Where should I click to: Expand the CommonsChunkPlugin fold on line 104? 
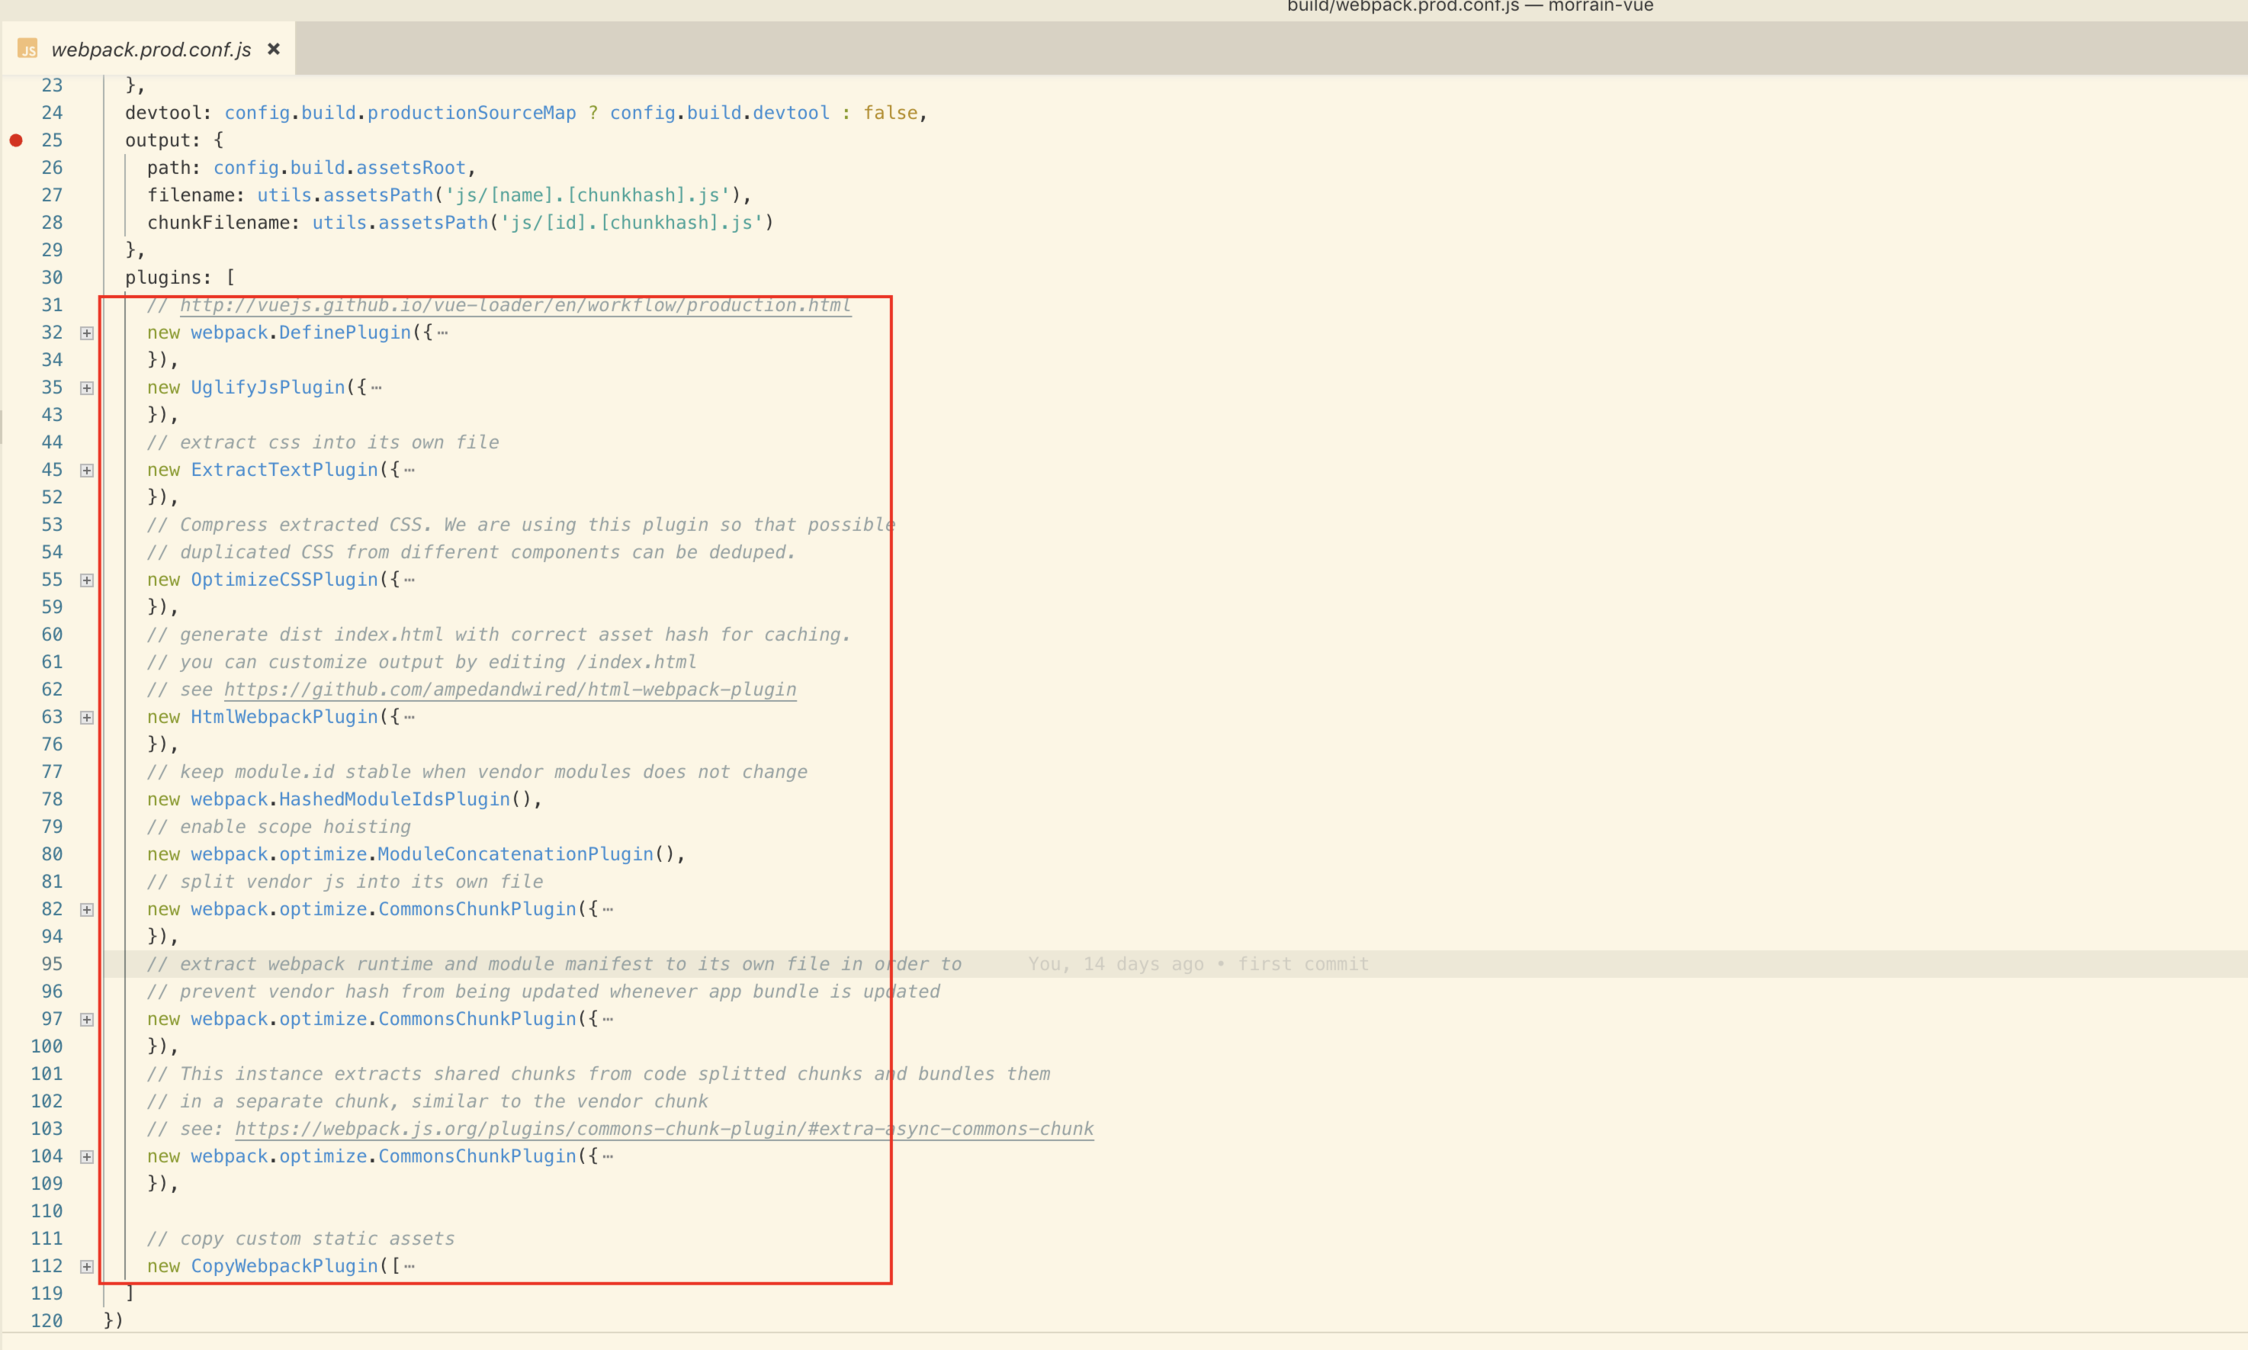click(x=87, y=1156)
